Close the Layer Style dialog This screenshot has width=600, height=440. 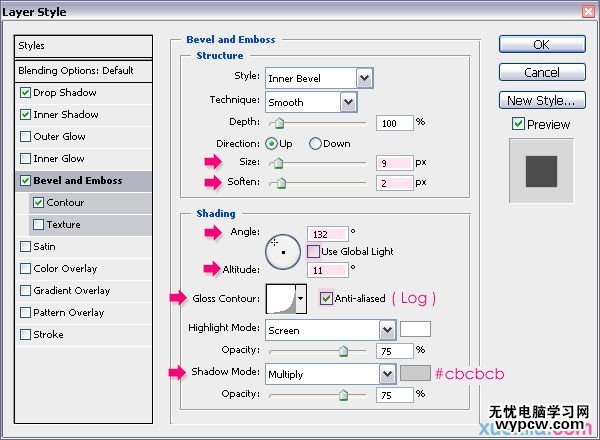tap(589, 11)
